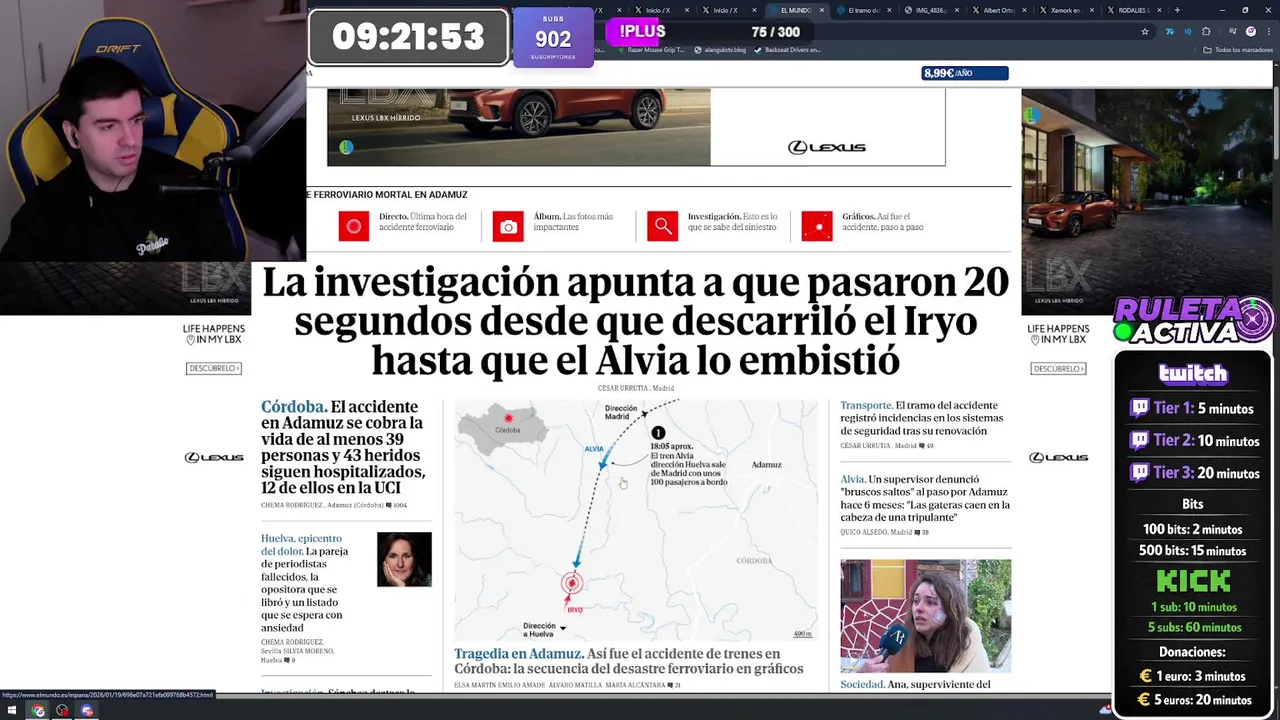Open the Lexus LBX banner ad at top
Image resolution: width=1280 pixels, height=720 pixels.
point(636,127)
